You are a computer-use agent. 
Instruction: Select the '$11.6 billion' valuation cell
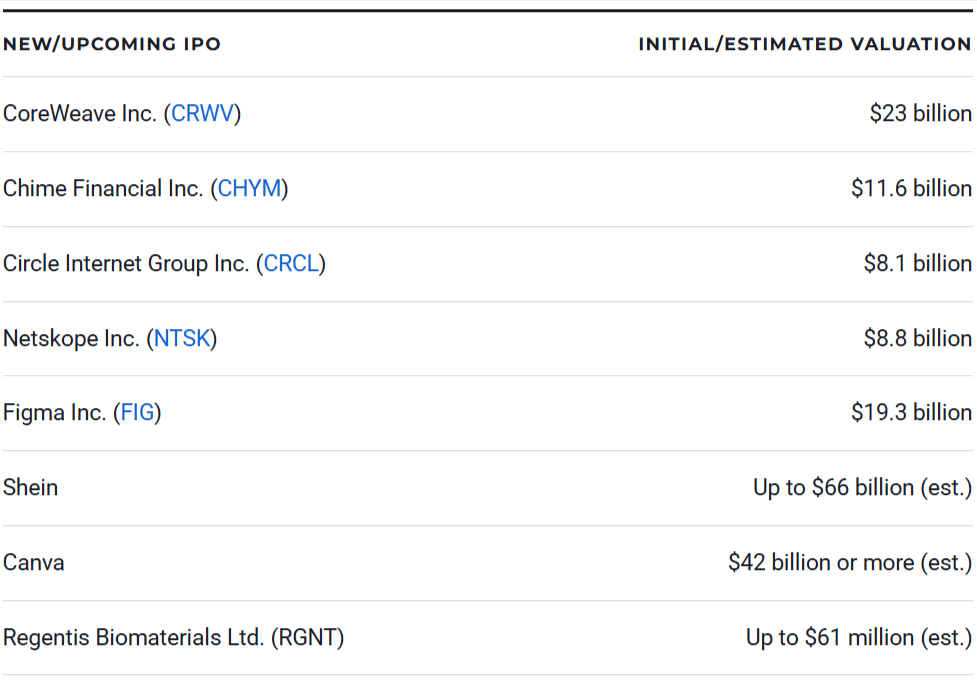(x=912, y=188)
